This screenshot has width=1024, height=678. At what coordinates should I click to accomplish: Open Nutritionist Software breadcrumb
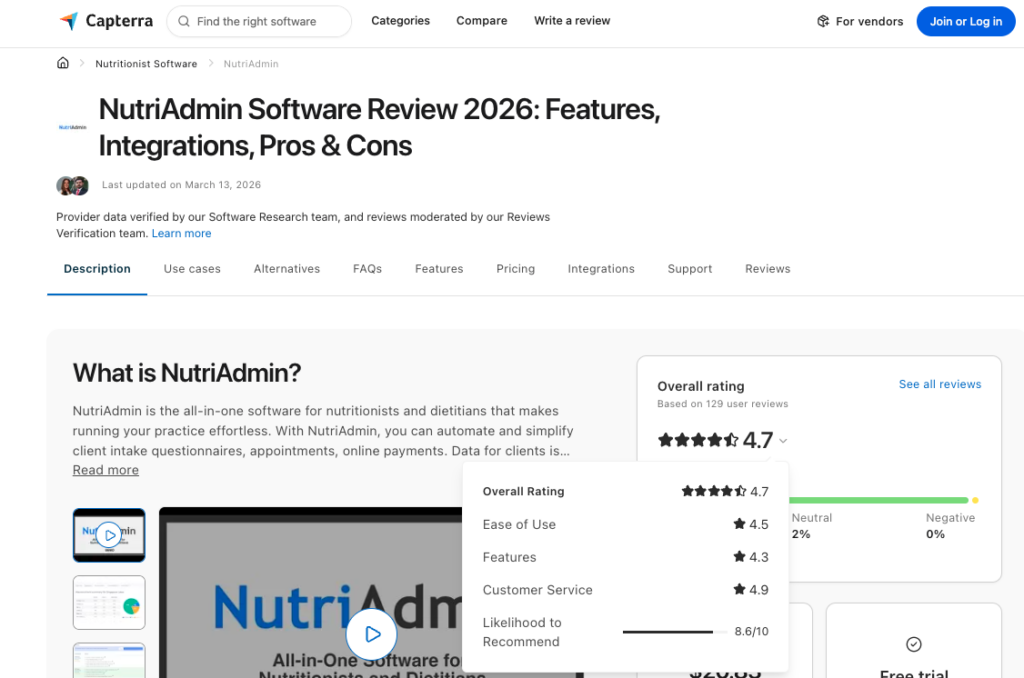(146, 63)
